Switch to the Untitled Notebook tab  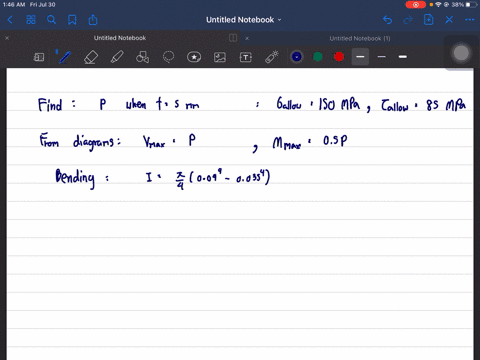pos(120,38)
